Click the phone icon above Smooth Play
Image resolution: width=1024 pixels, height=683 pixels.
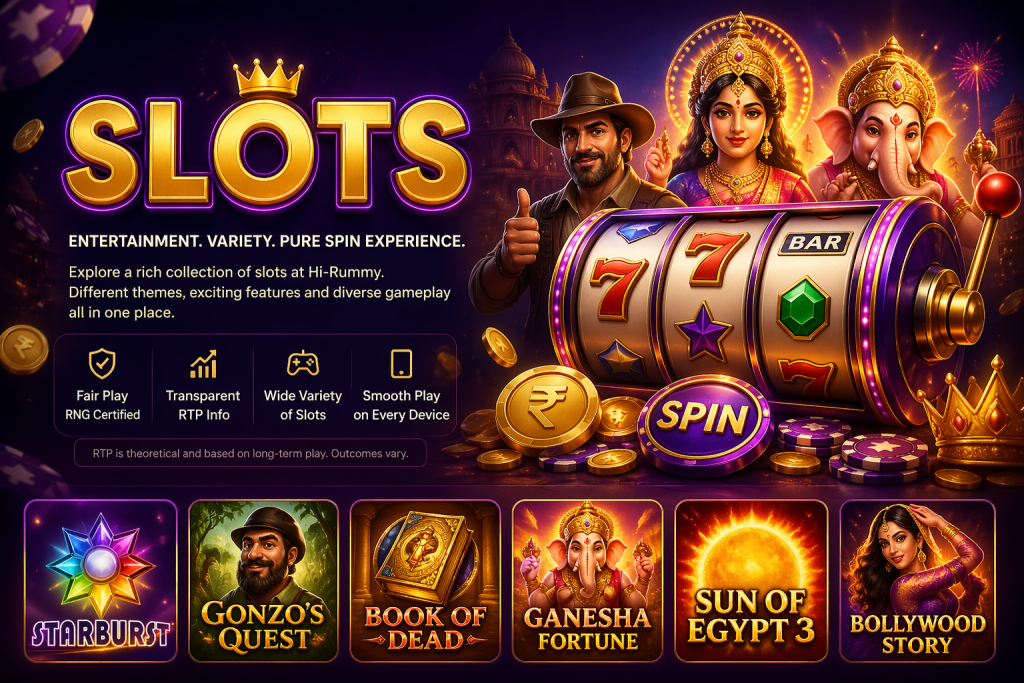coord(401,364)
